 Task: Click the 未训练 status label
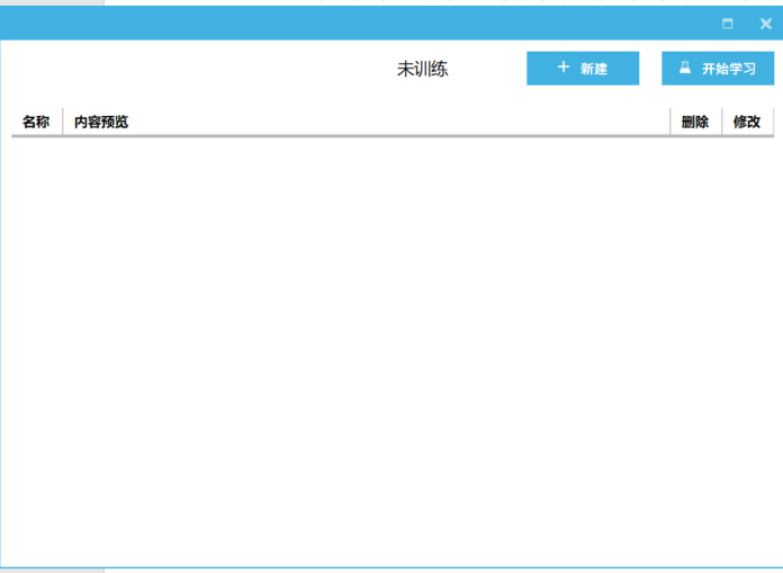click(422, 69)
